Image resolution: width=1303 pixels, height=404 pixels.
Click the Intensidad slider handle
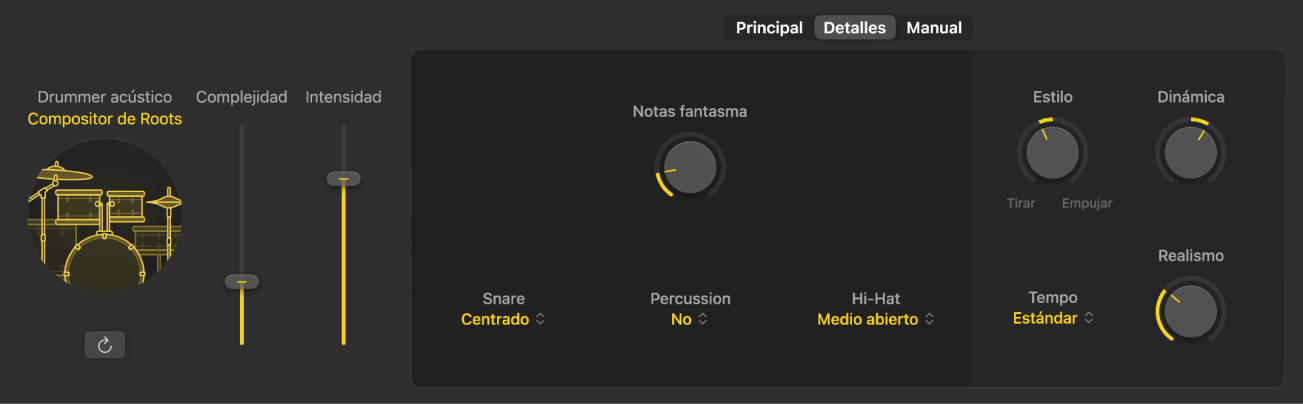(x=343, y=178)
